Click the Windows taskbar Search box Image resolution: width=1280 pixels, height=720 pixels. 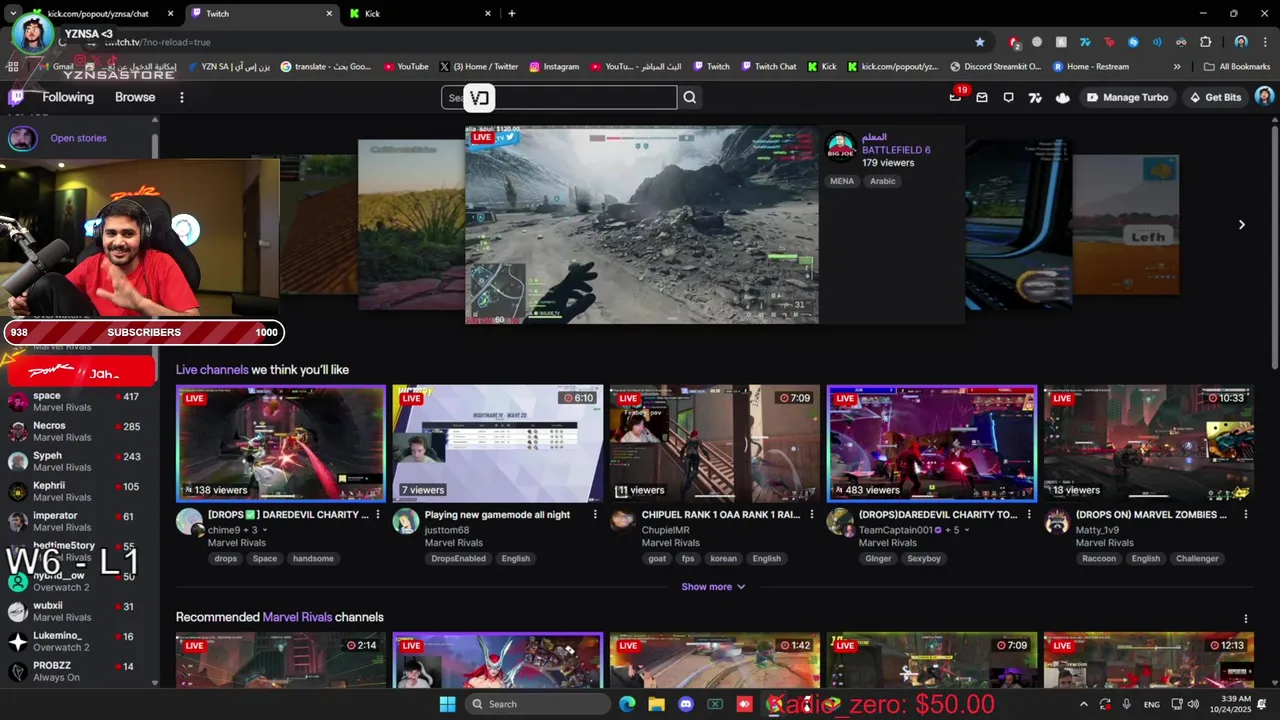point(537,704)
